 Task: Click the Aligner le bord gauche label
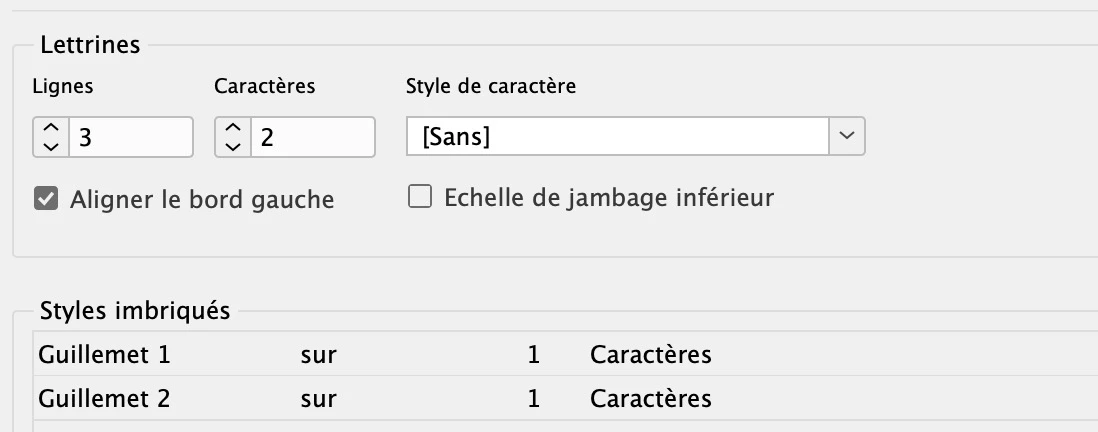pos(202,199)
